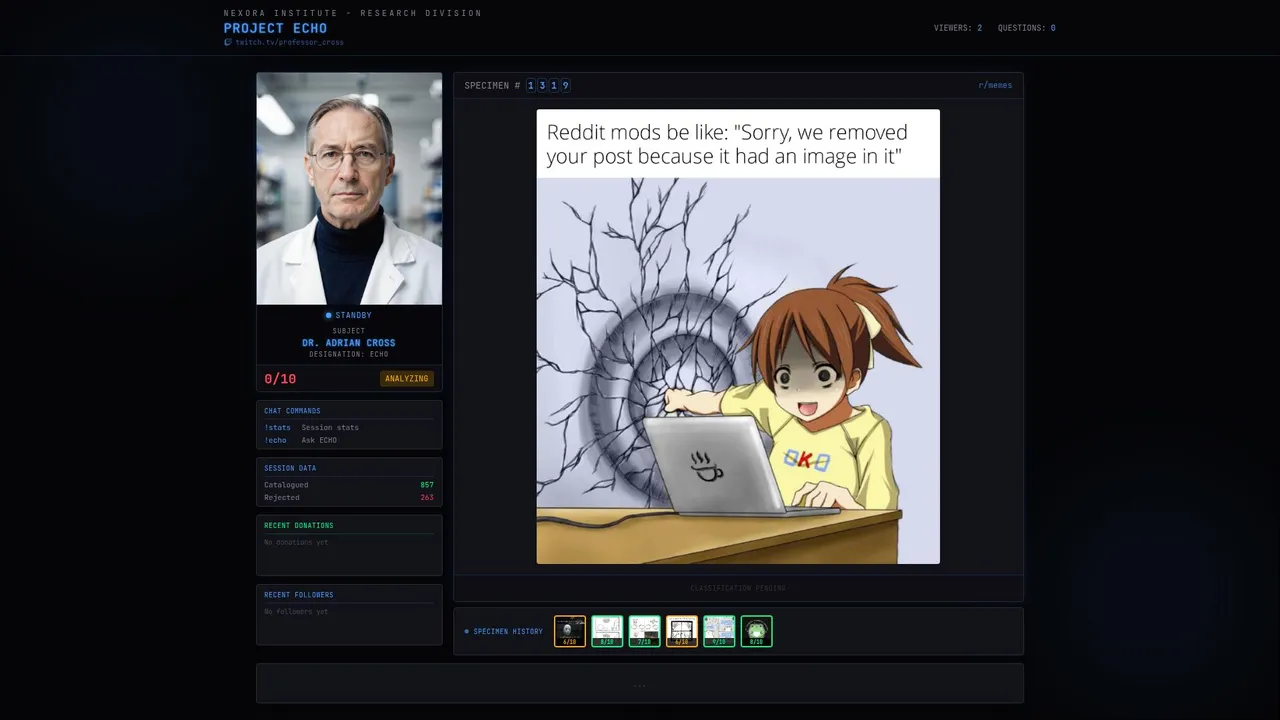The image size is (1280, 720).
Task: Click the meme caption text
Action: pyautogui.click(x=727, y=144)
